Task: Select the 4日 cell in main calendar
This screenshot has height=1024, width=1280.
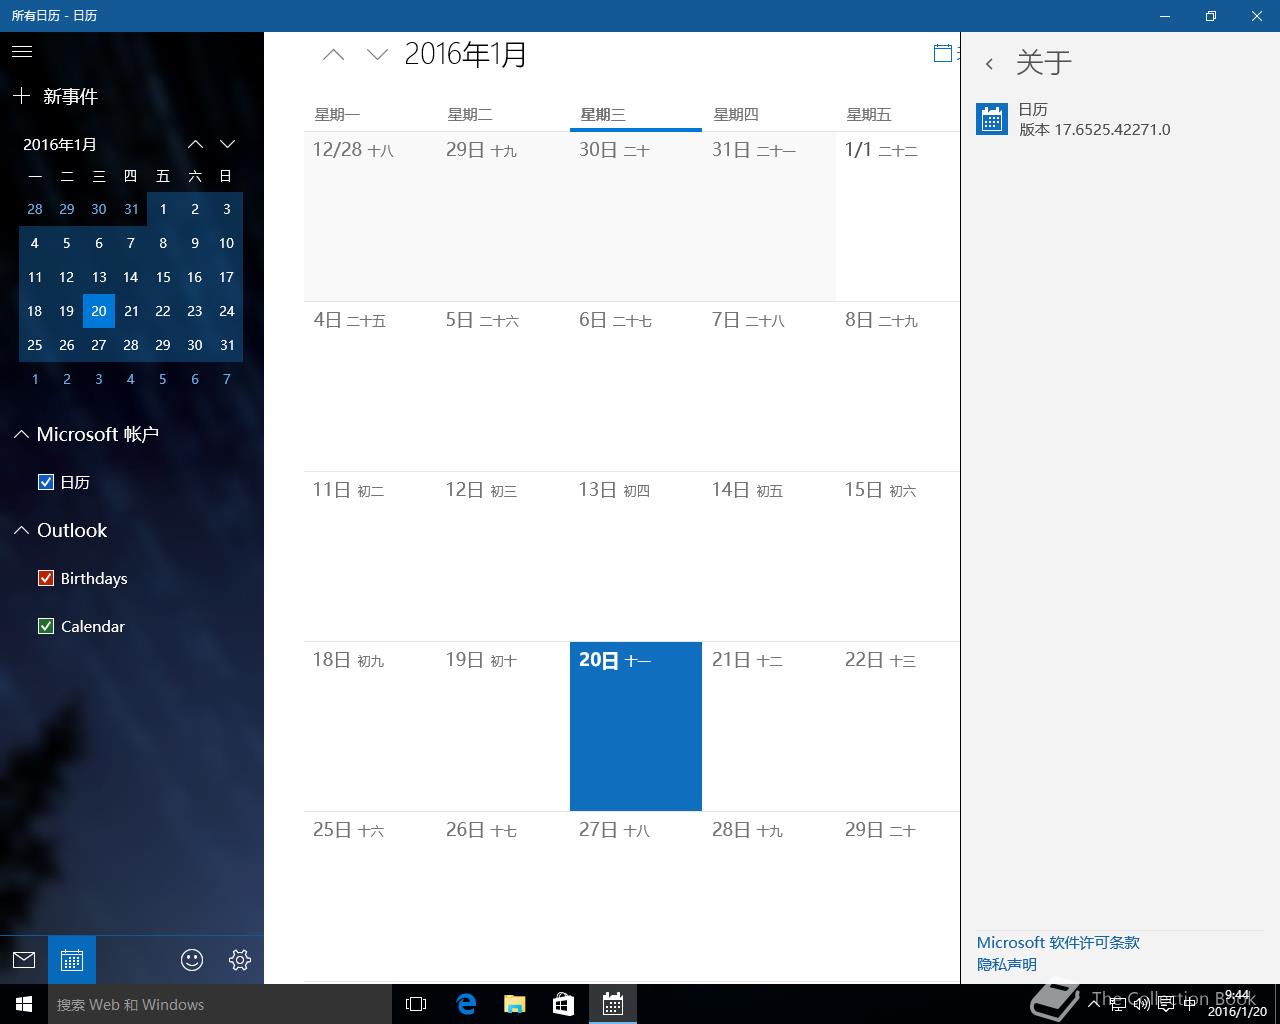Action: tap(370, 386)
